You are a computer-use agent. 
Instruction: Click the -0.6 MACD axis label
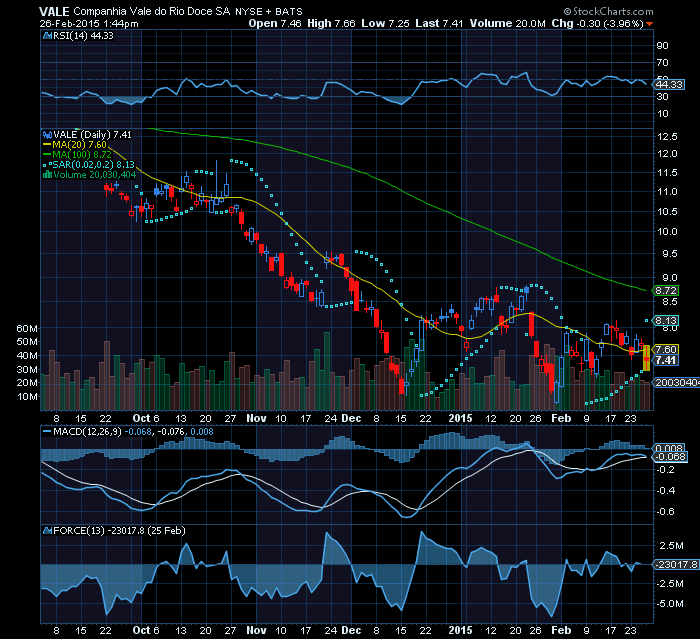coord(665,512)
